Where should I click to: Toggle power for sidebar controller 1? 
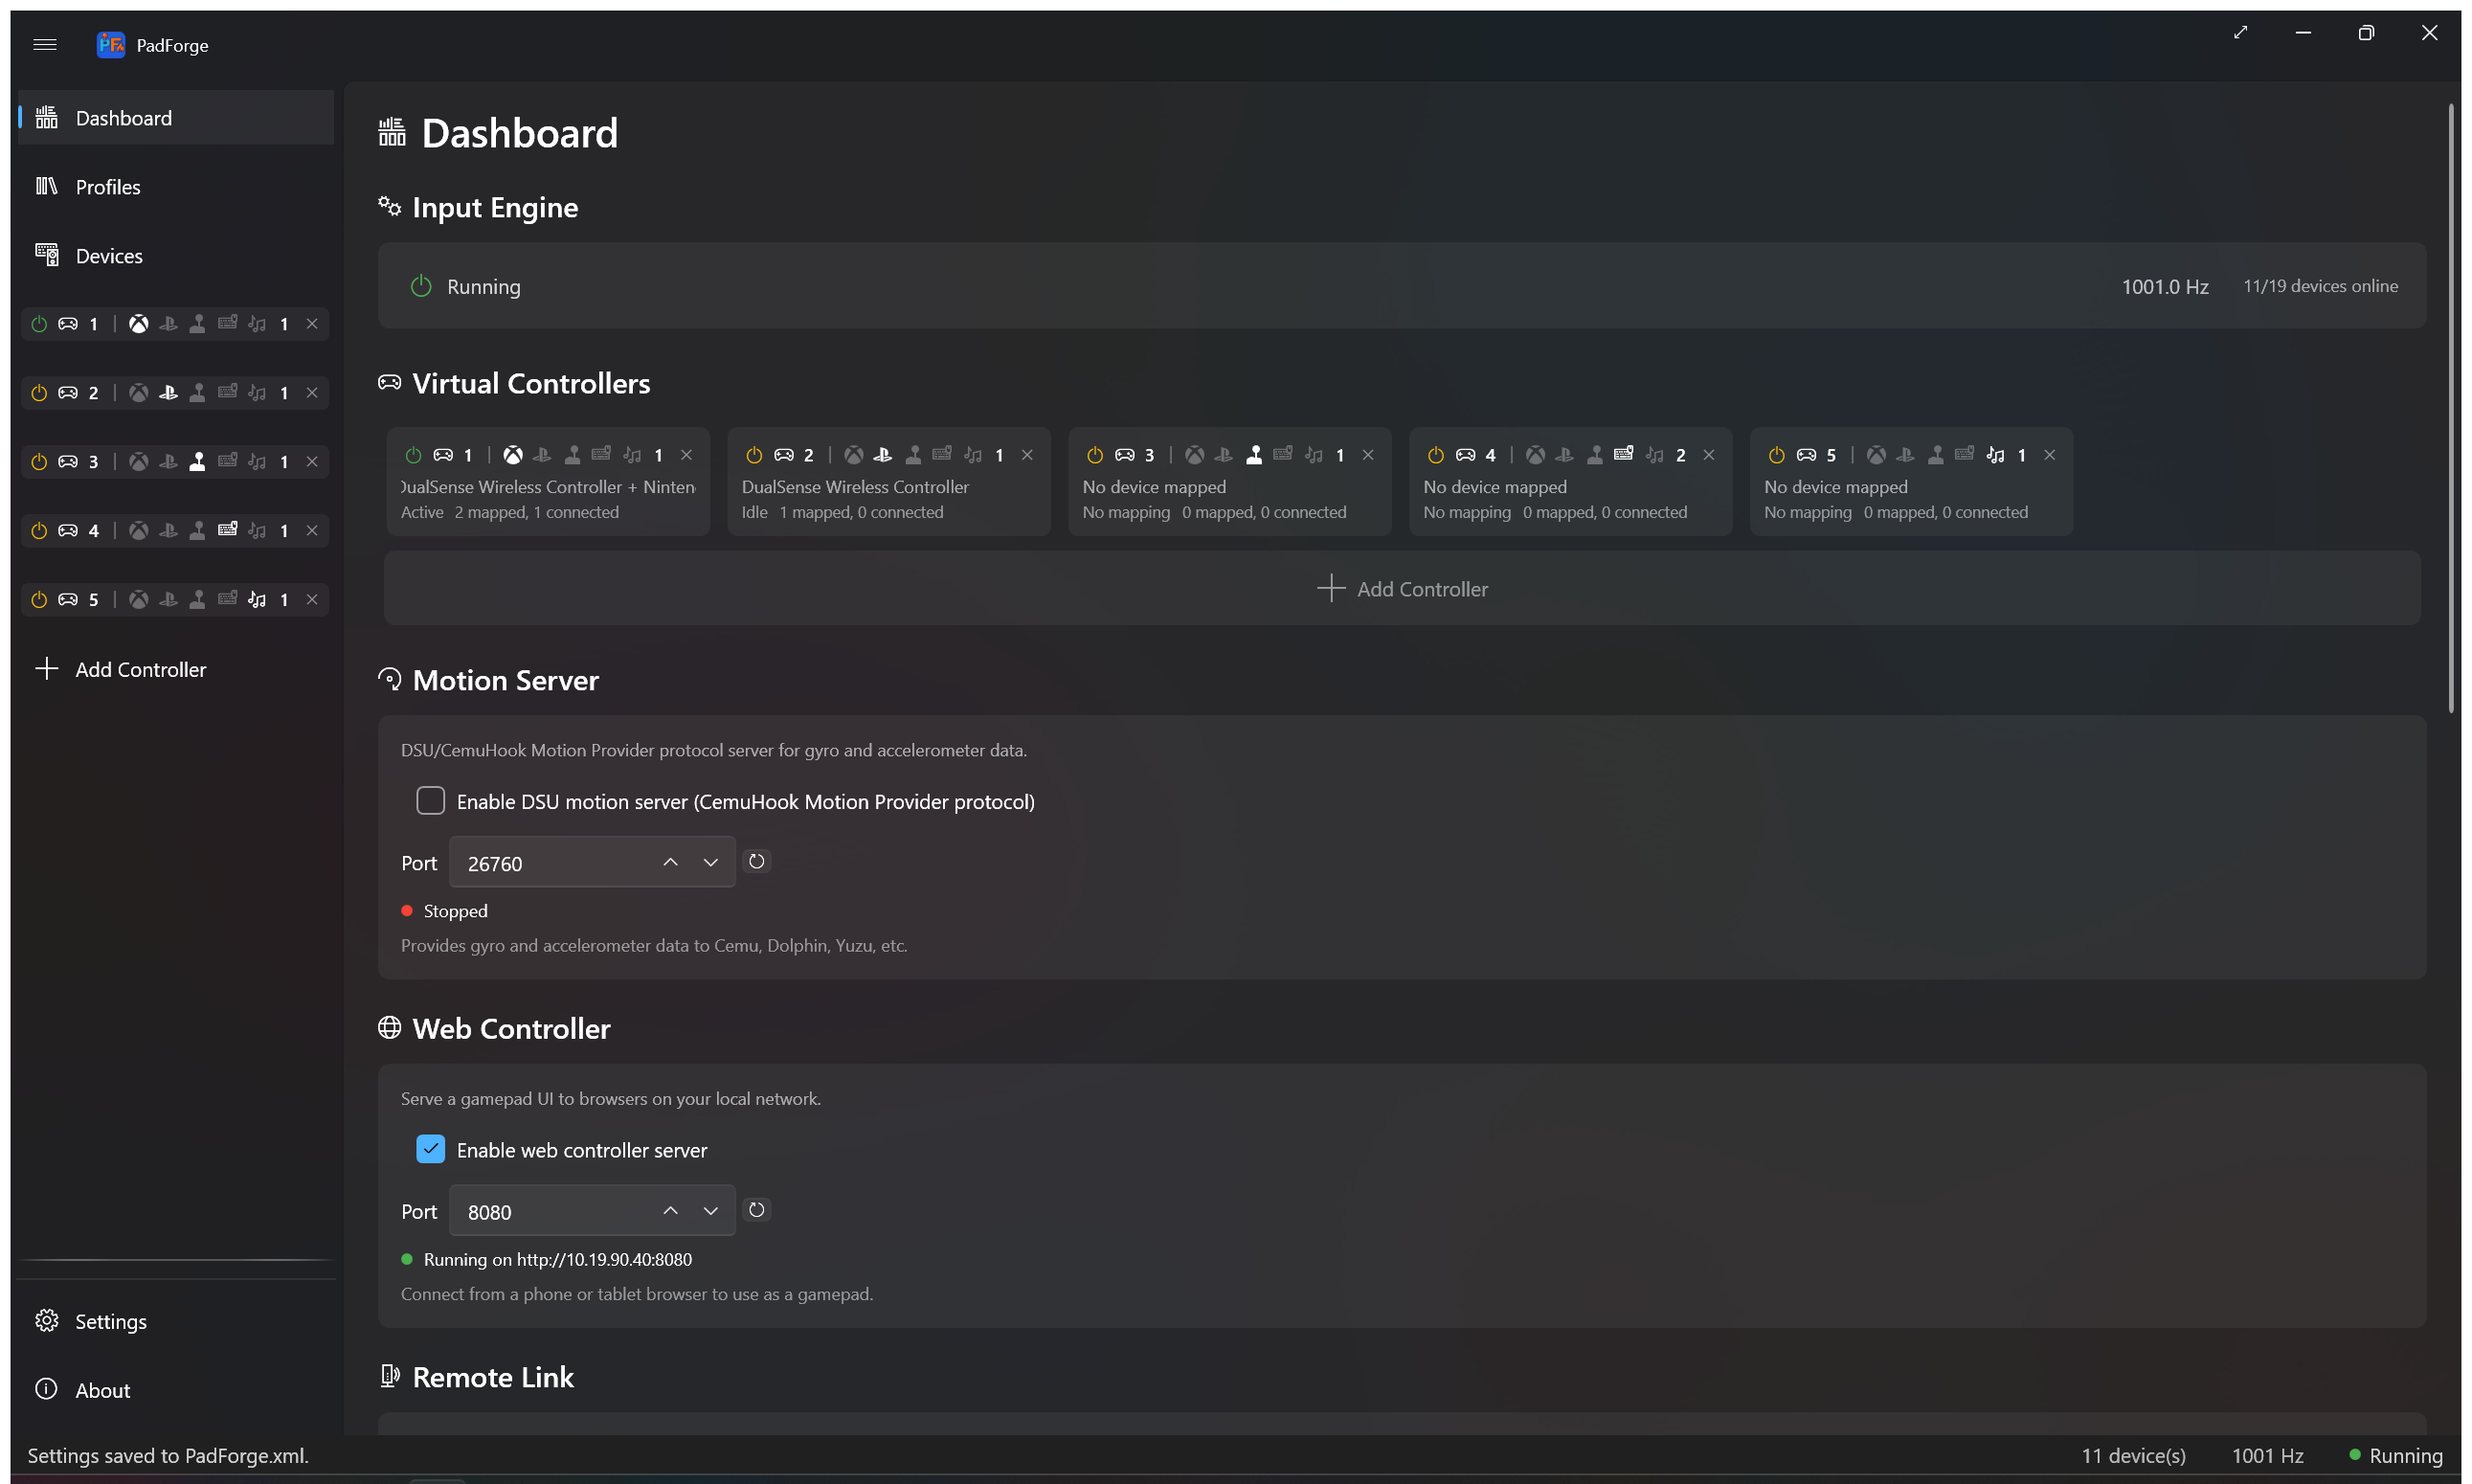39,324
